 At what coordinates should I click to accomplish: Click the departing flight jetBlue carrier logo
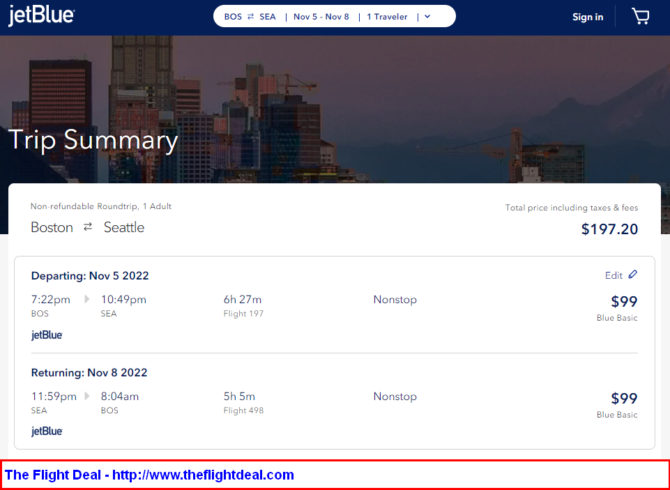(47, 335)
